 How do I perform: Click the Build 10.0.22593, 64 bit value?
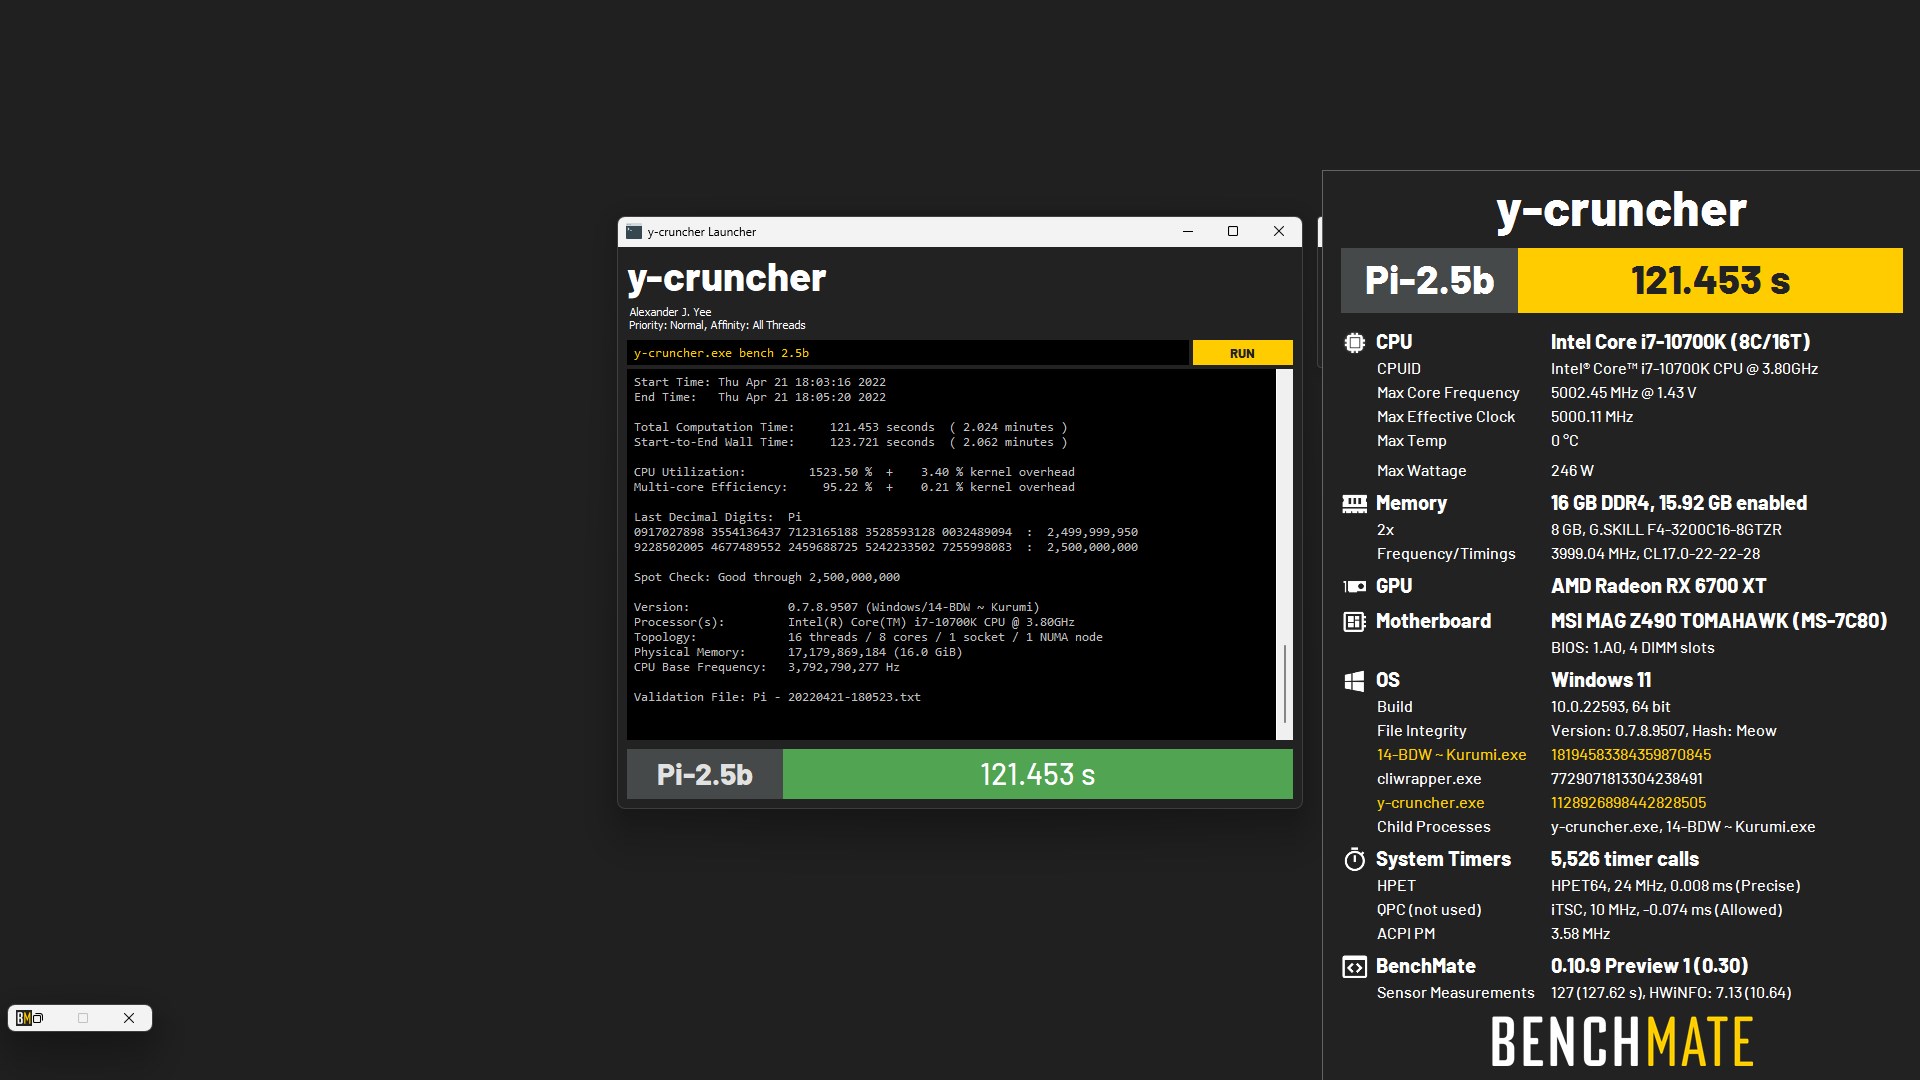coord(1610,707)
